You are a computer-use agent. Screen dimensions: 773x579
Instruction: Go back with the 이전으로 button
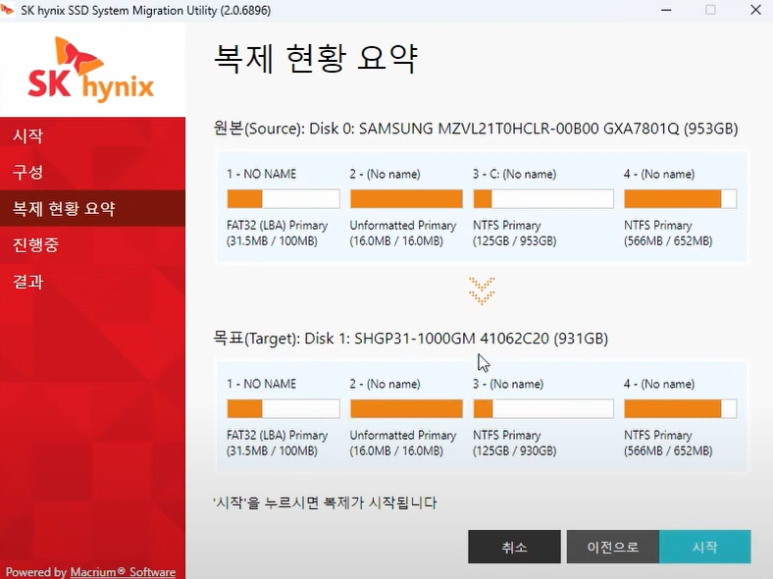click(613, 546)
